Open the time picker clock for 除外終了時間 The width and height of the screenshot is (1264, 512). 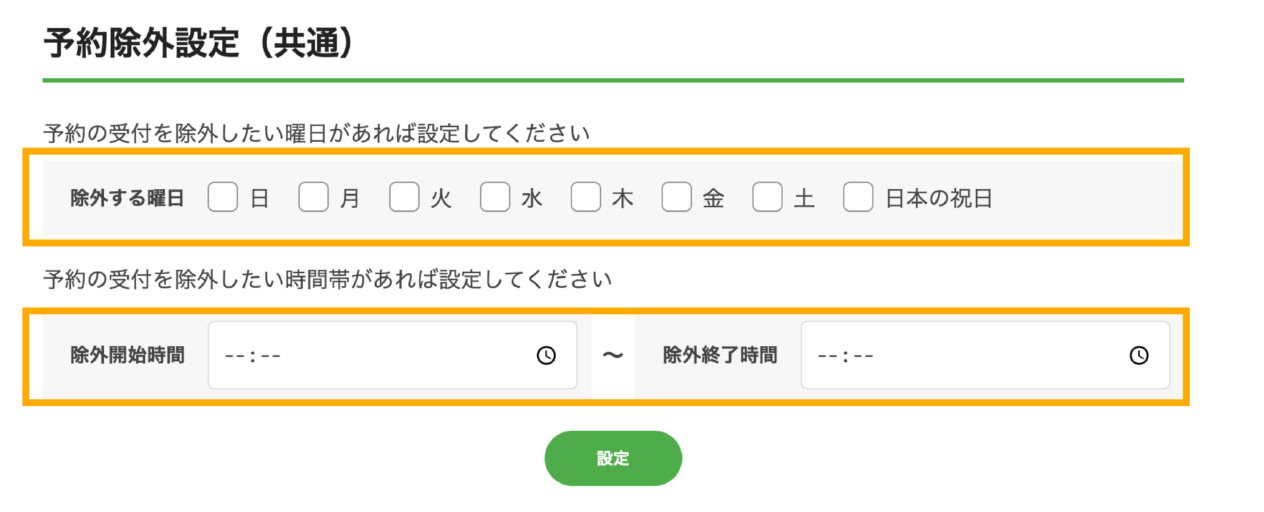pos(1139,355)
